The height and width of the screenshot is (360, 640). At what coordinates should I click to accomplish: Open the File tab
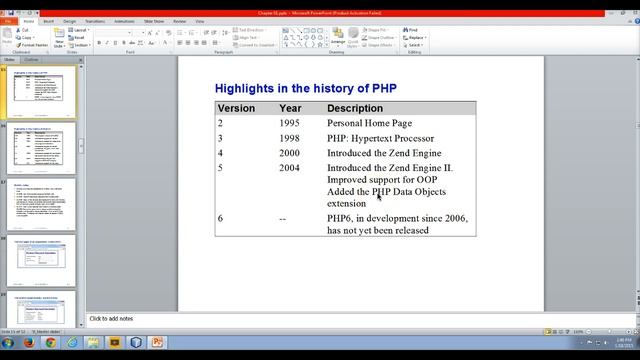click(x=9, y=21)
